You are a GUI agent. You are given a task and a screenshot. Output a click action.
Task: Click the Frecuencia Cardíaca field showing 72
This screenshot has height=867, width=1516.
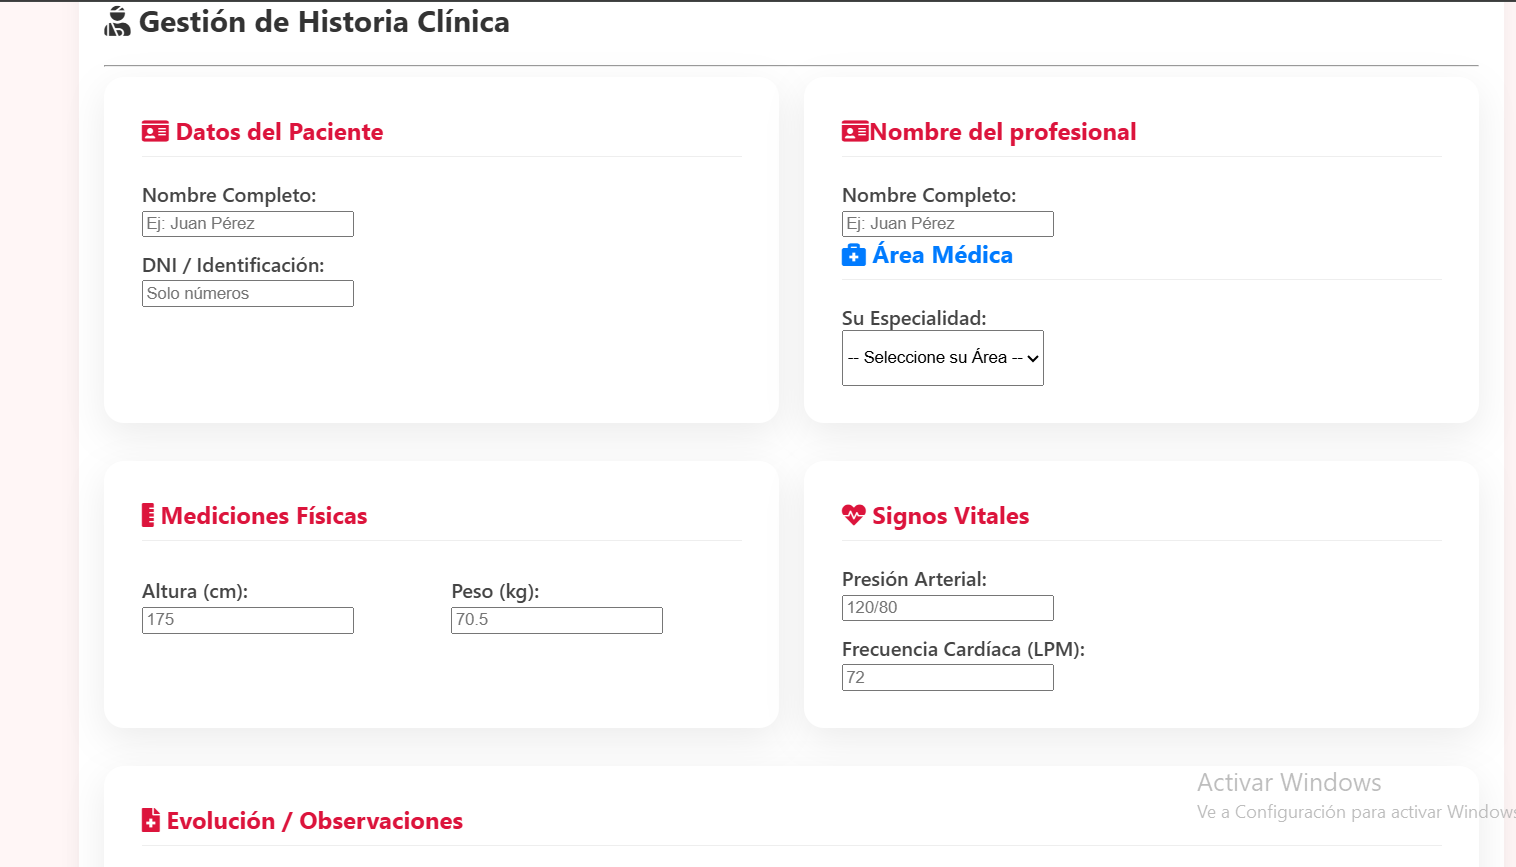point(947,677)
